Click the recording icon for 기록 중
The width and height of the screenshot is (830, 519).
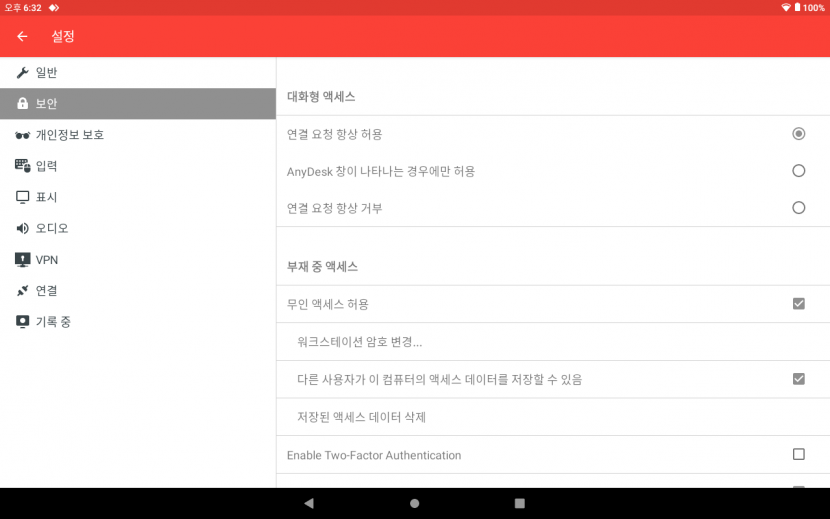(x=22, y=321)
